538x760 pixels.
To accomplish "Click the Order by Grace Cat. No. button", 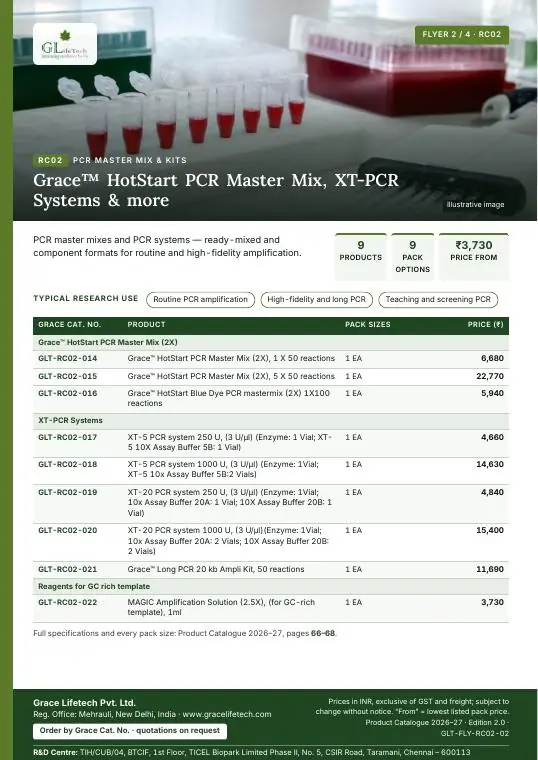I will coord(130,731).
